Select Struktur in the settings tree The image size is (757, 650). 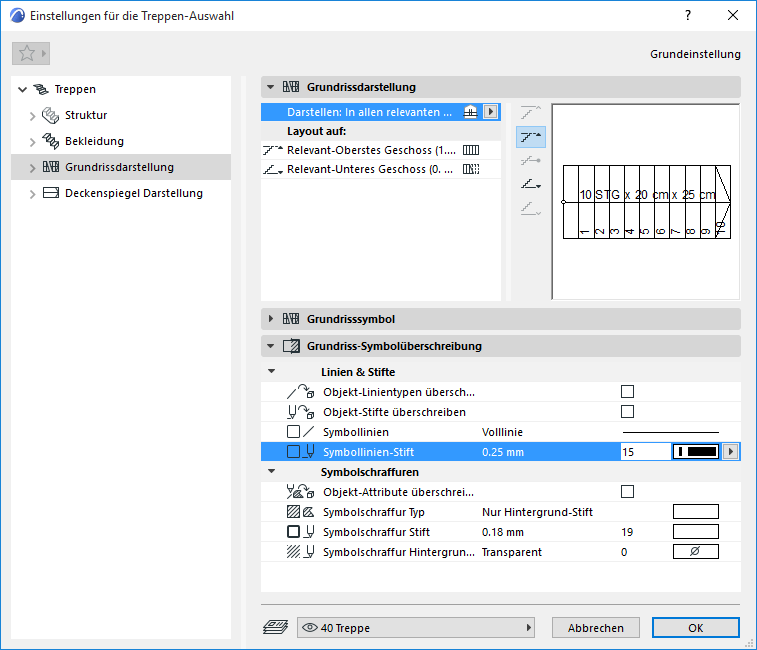[x=86, y=115]
